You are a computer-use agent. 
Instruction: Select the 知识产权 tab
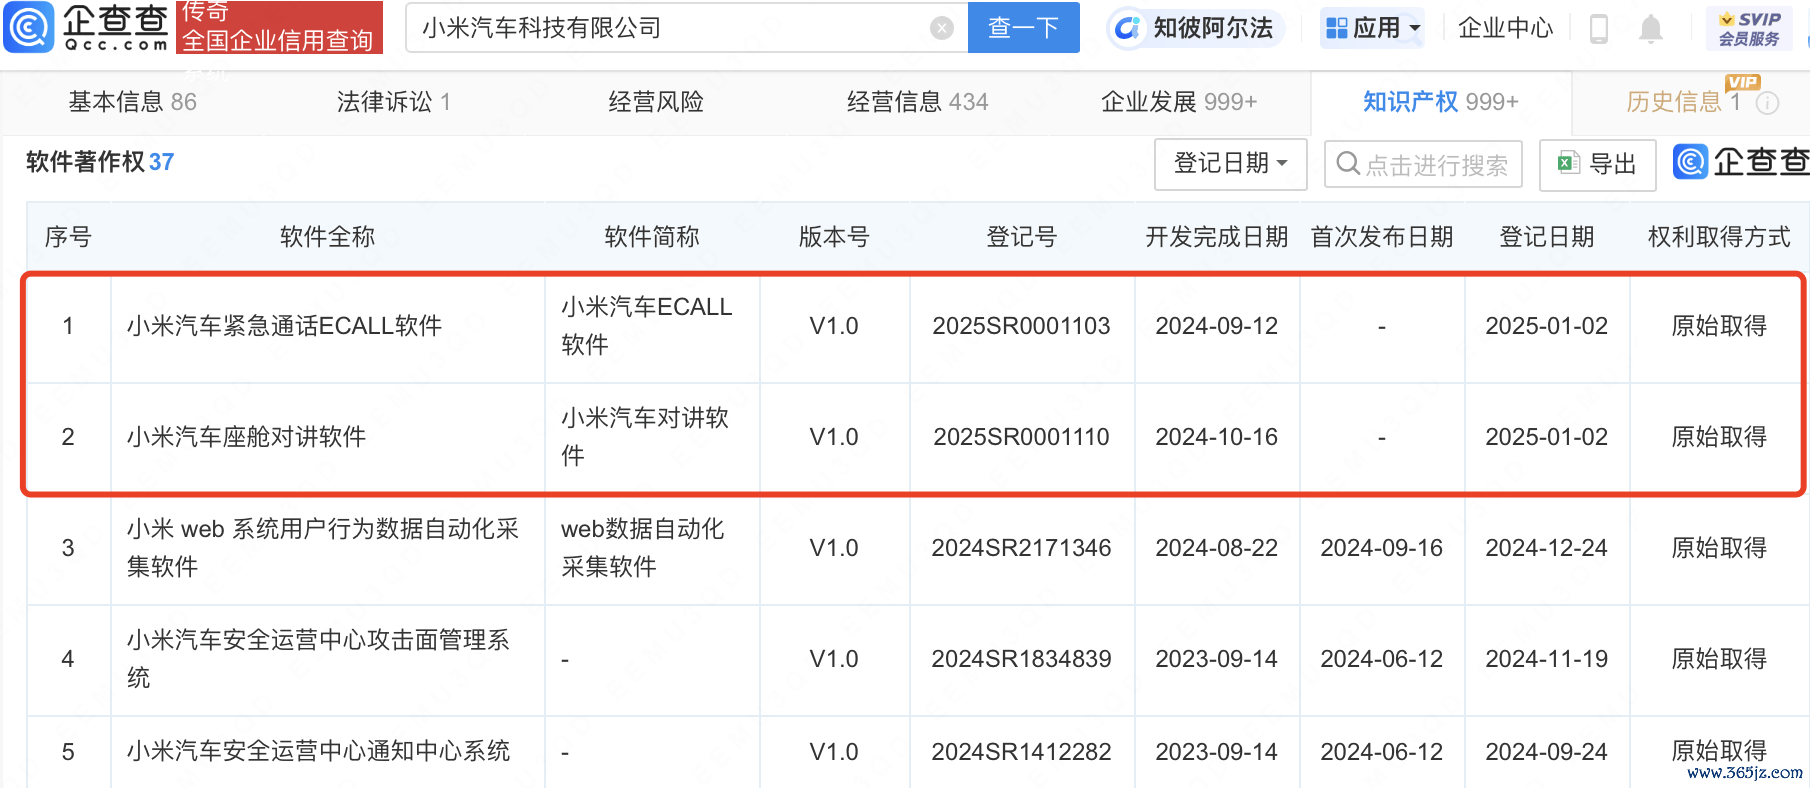(1440, 102)
